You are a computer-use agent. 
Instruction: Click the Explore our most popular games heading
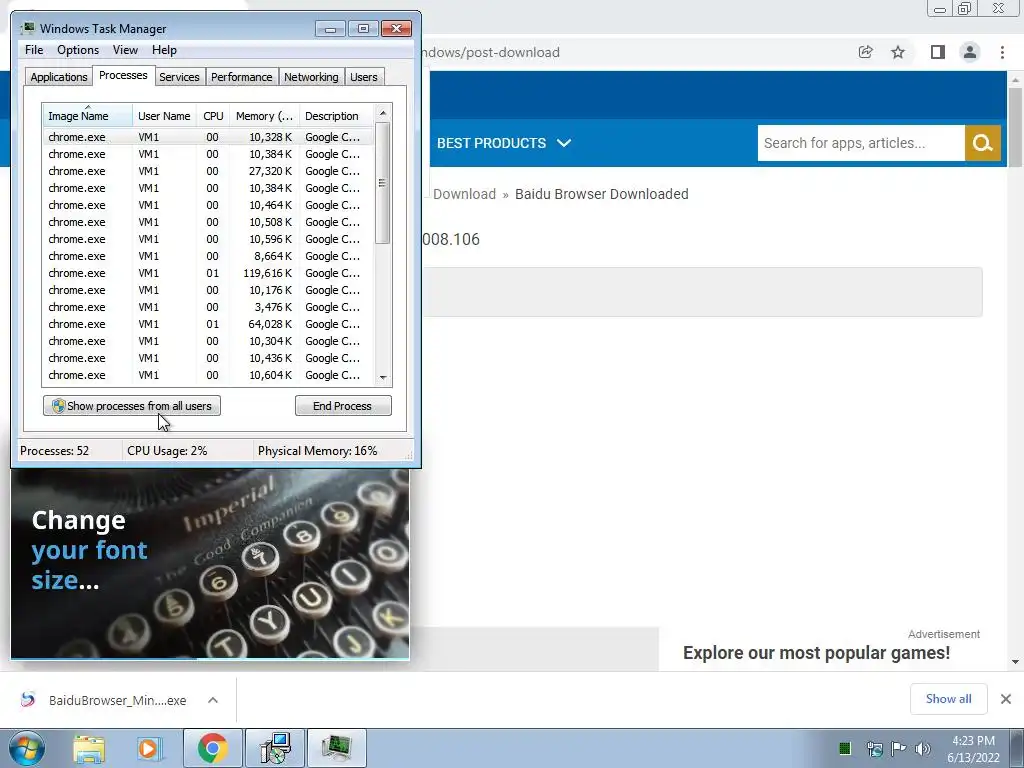pos(816,652)
